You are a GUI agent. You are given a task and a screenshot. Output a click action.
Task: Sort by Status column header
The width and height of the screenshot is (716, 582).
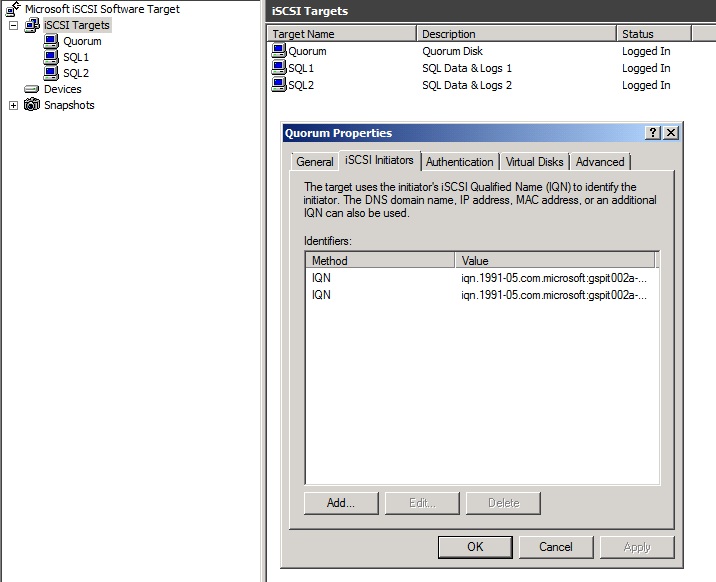(654, 34)
